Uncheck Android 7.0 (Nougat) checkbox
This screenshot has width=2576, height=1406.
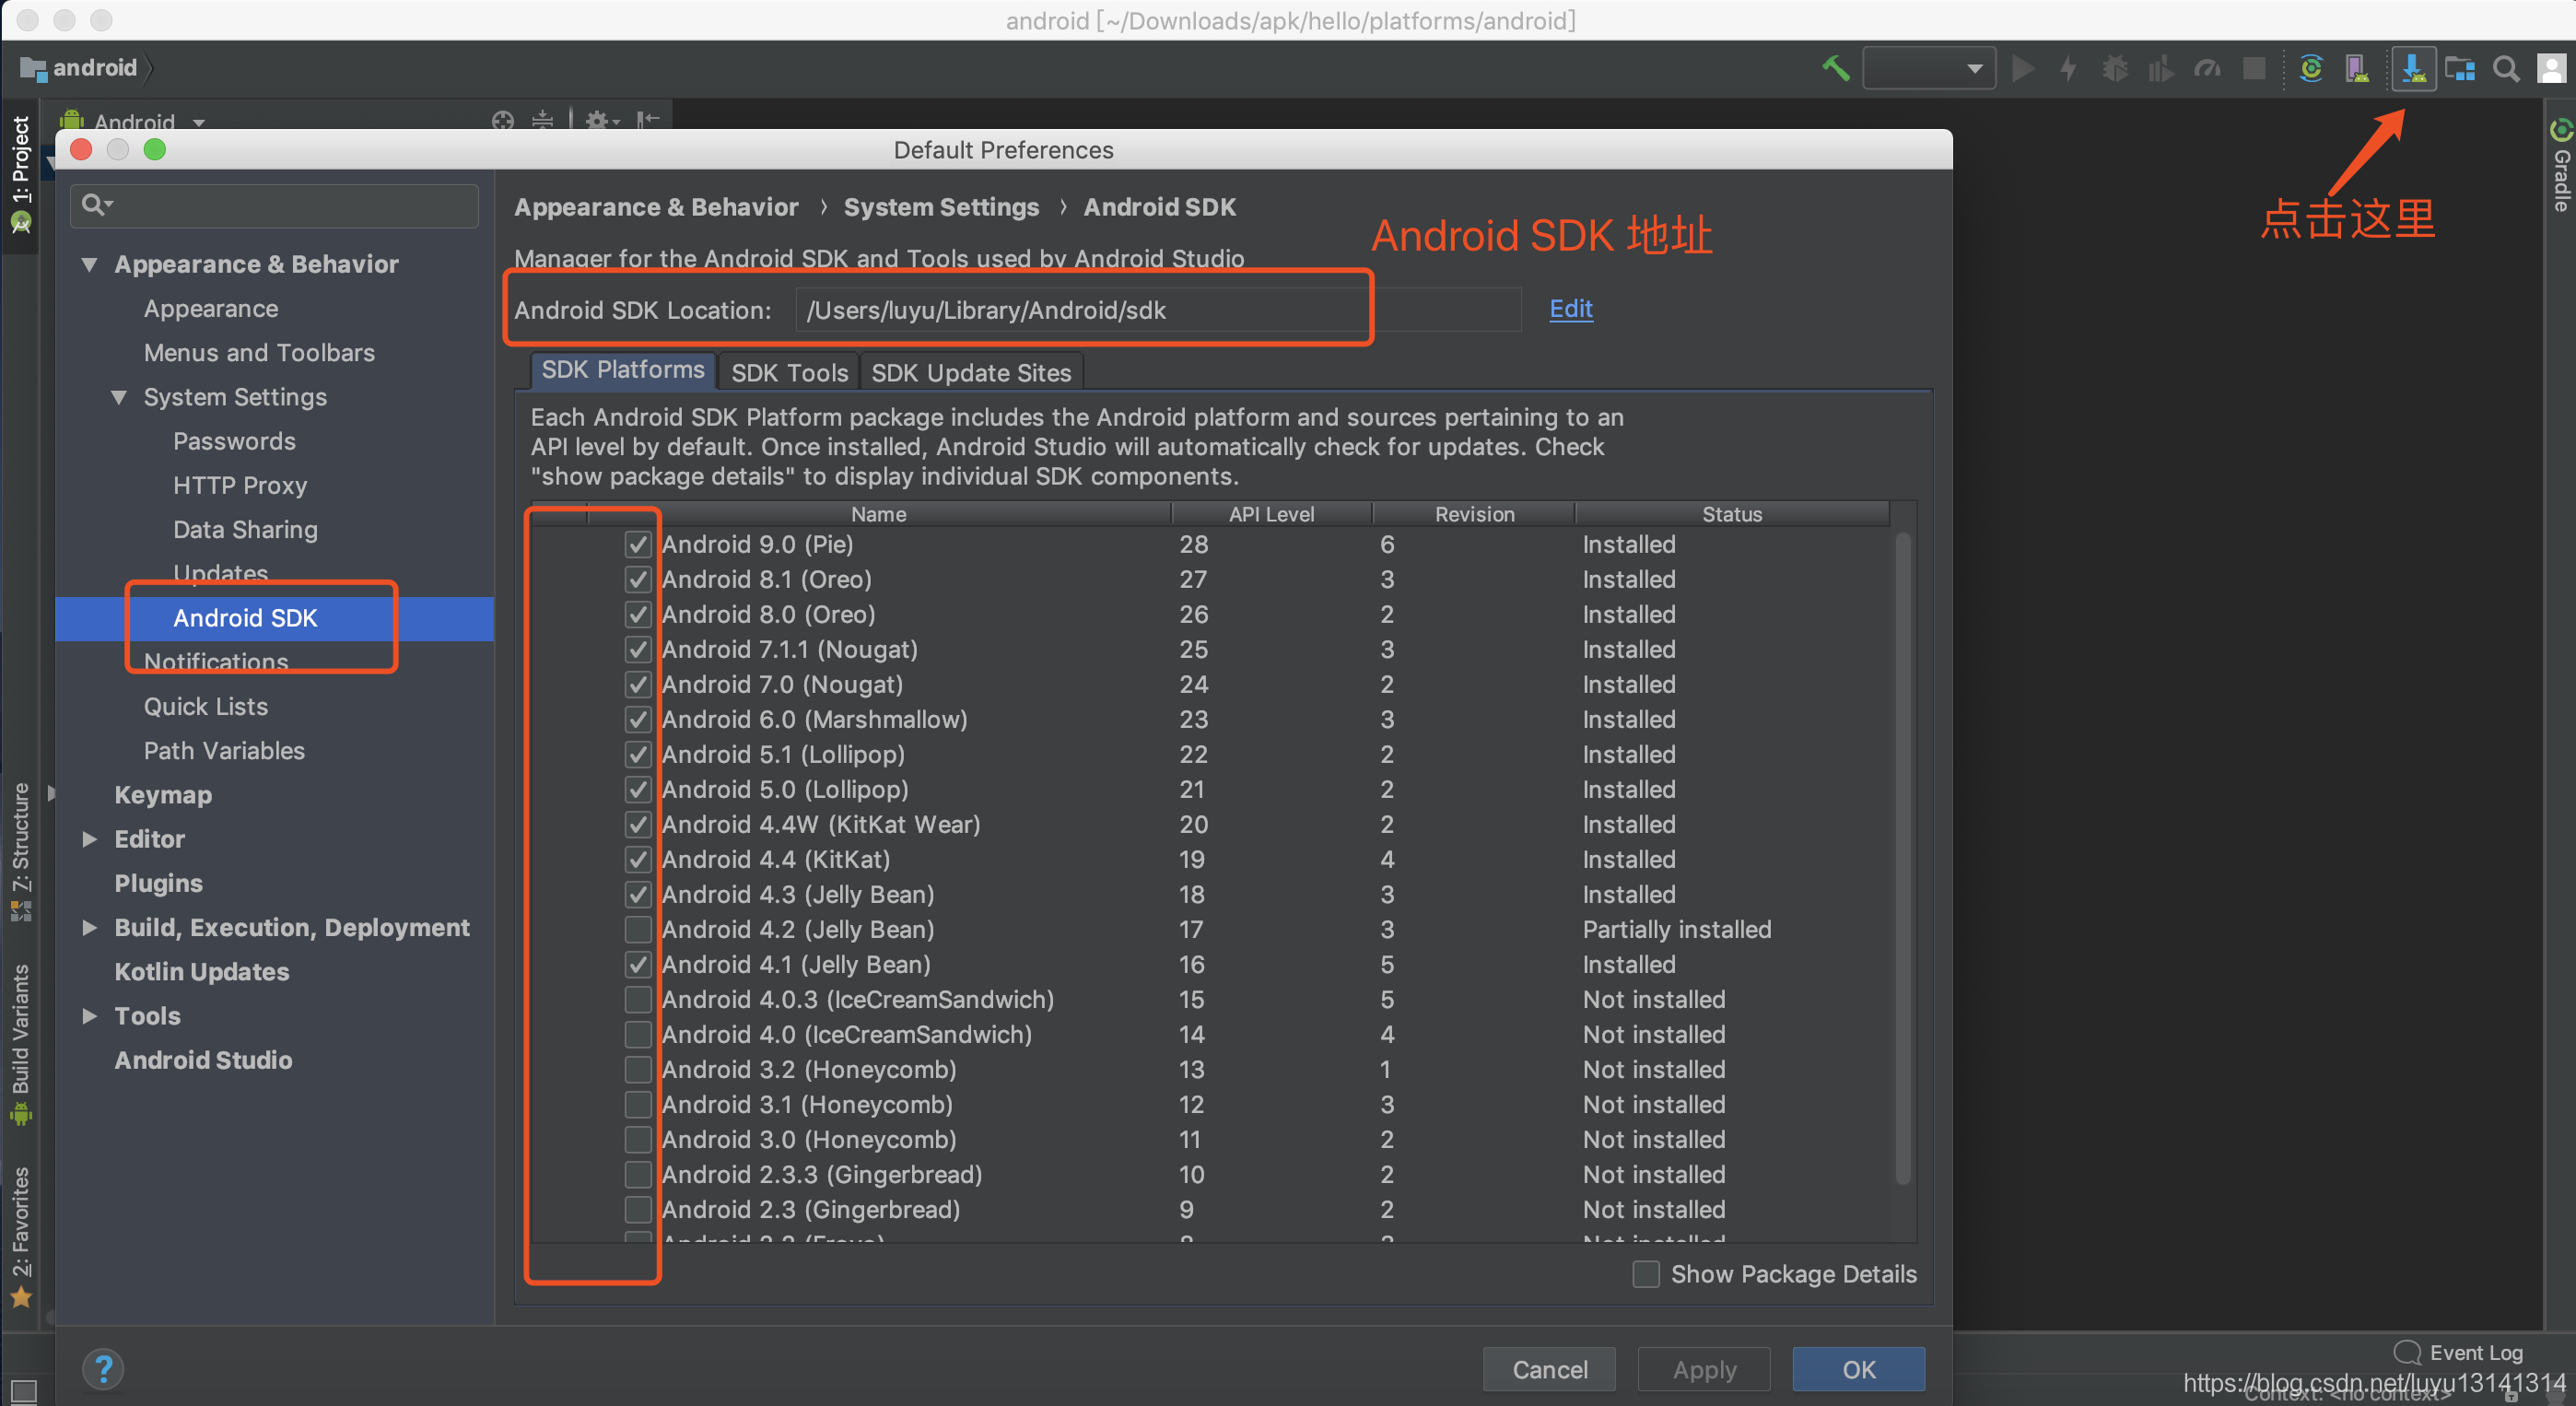(x=638, y=684)
